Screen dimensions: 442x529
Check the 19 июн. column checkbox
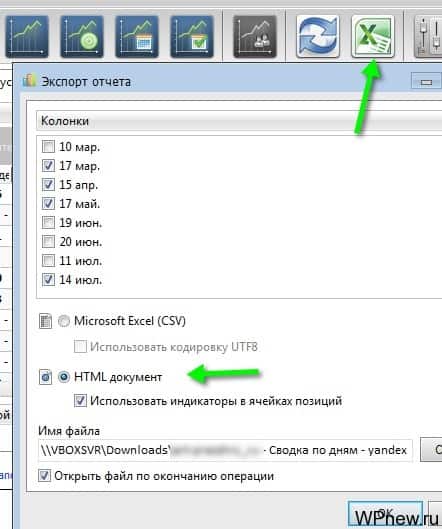click(x=48, y=223)
